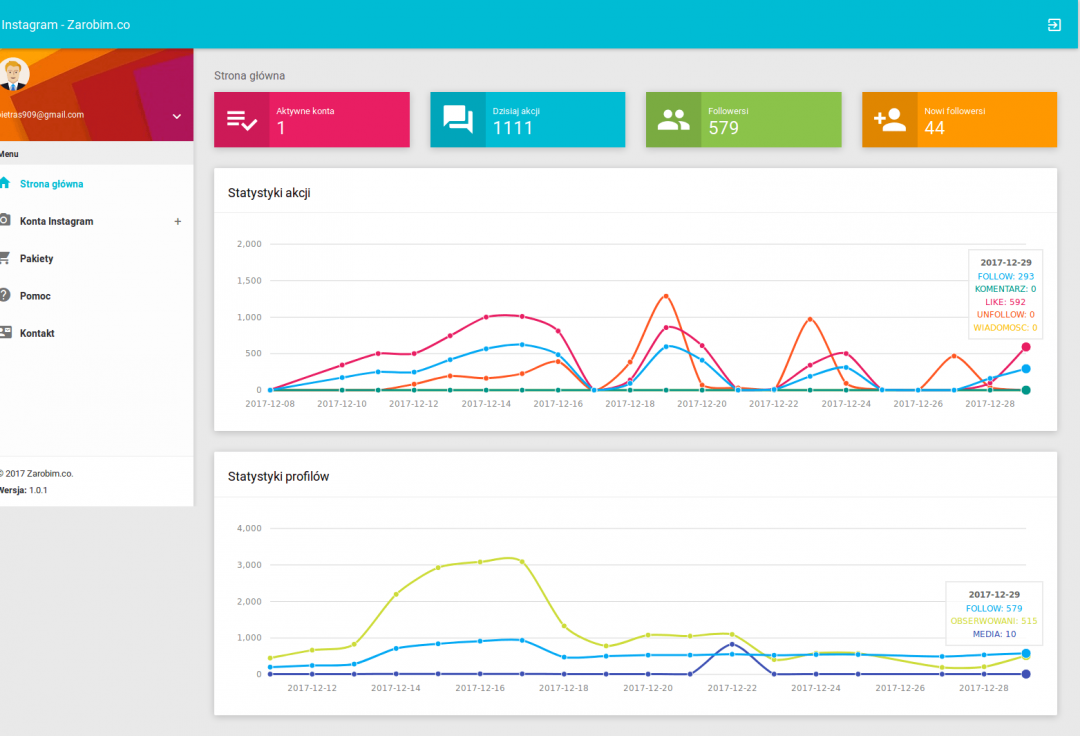Open the Pomoc help page
1080x736 pixels.
point(35,296)
